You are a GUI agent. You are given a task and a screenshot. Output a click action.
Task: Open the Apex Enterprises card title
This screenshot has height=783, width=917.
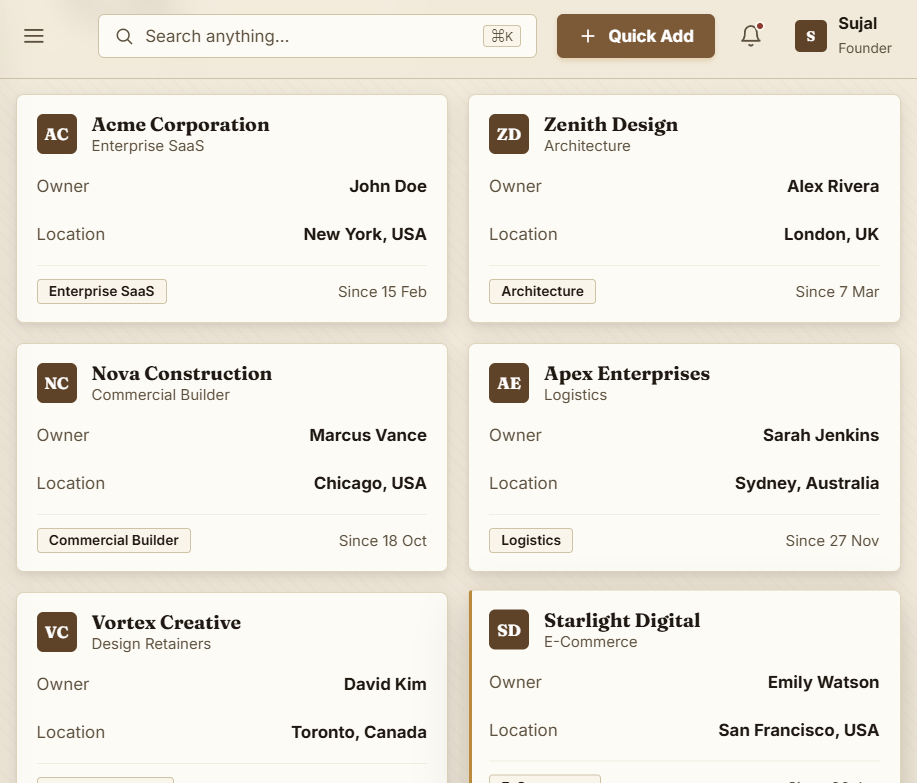(x=627, y=374)
